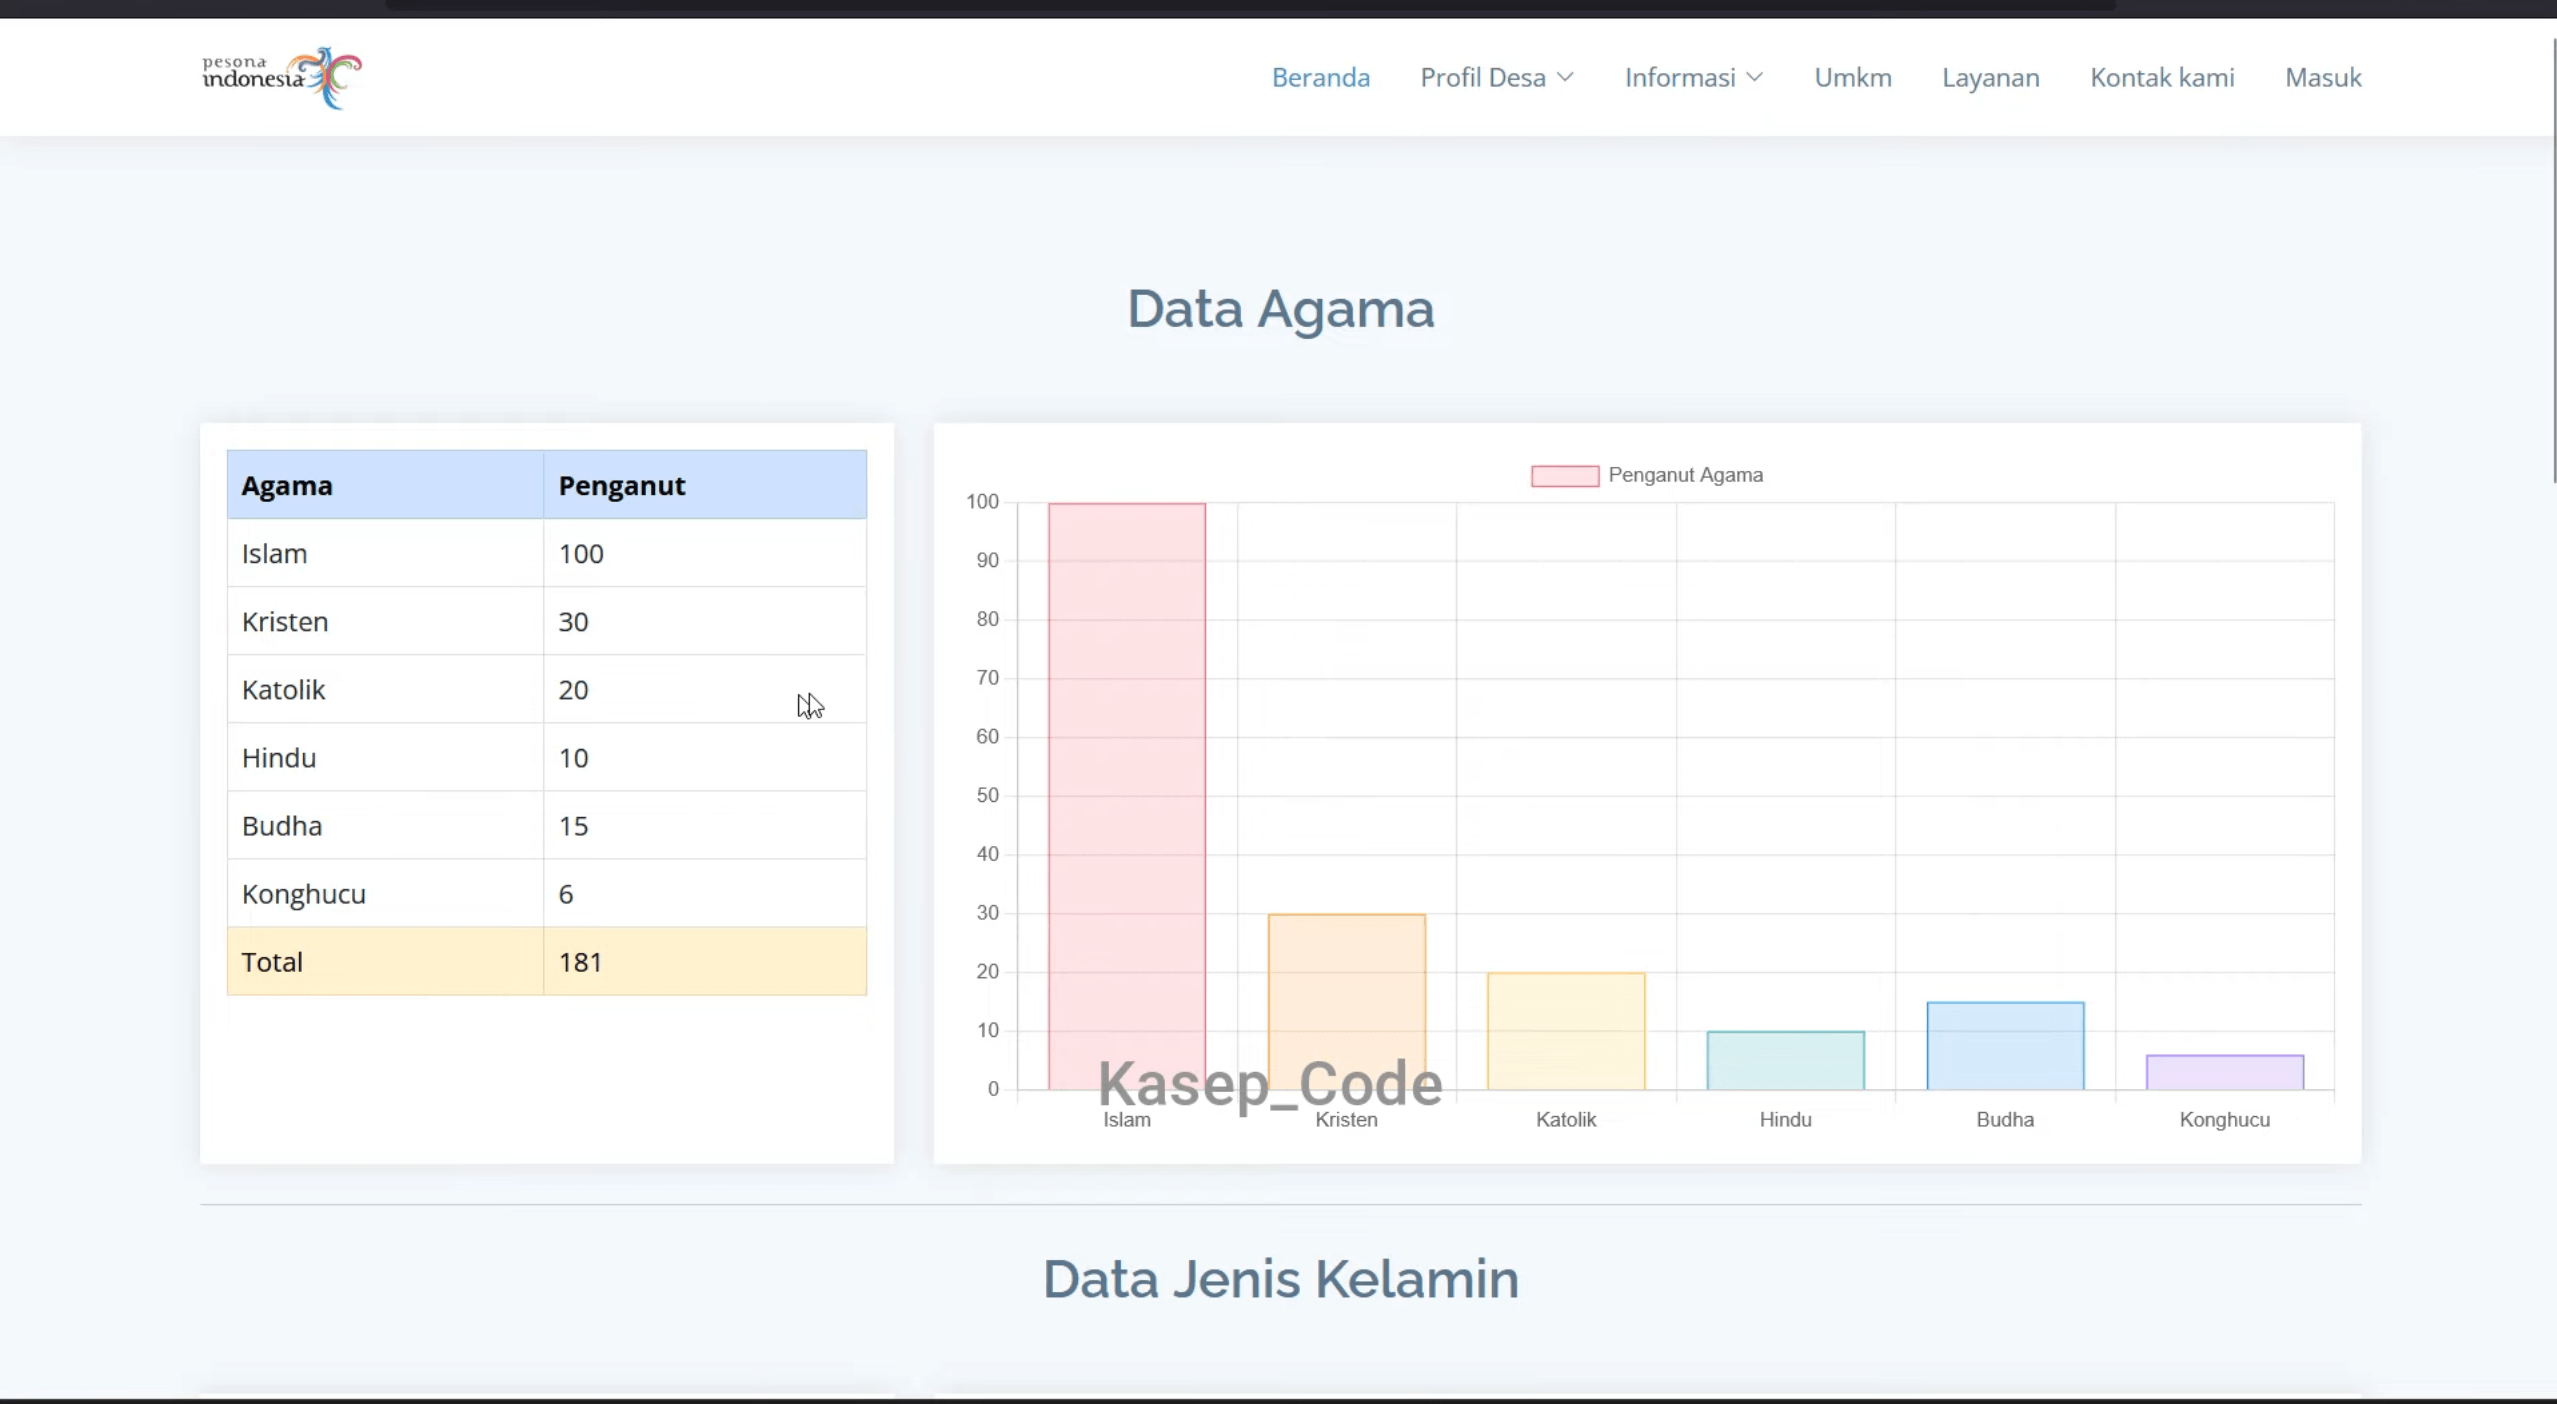Viewport: 2557px width, 1404px height.
Task: Expand the Profil Desa dropdown menu
Action: [1497, 77]
